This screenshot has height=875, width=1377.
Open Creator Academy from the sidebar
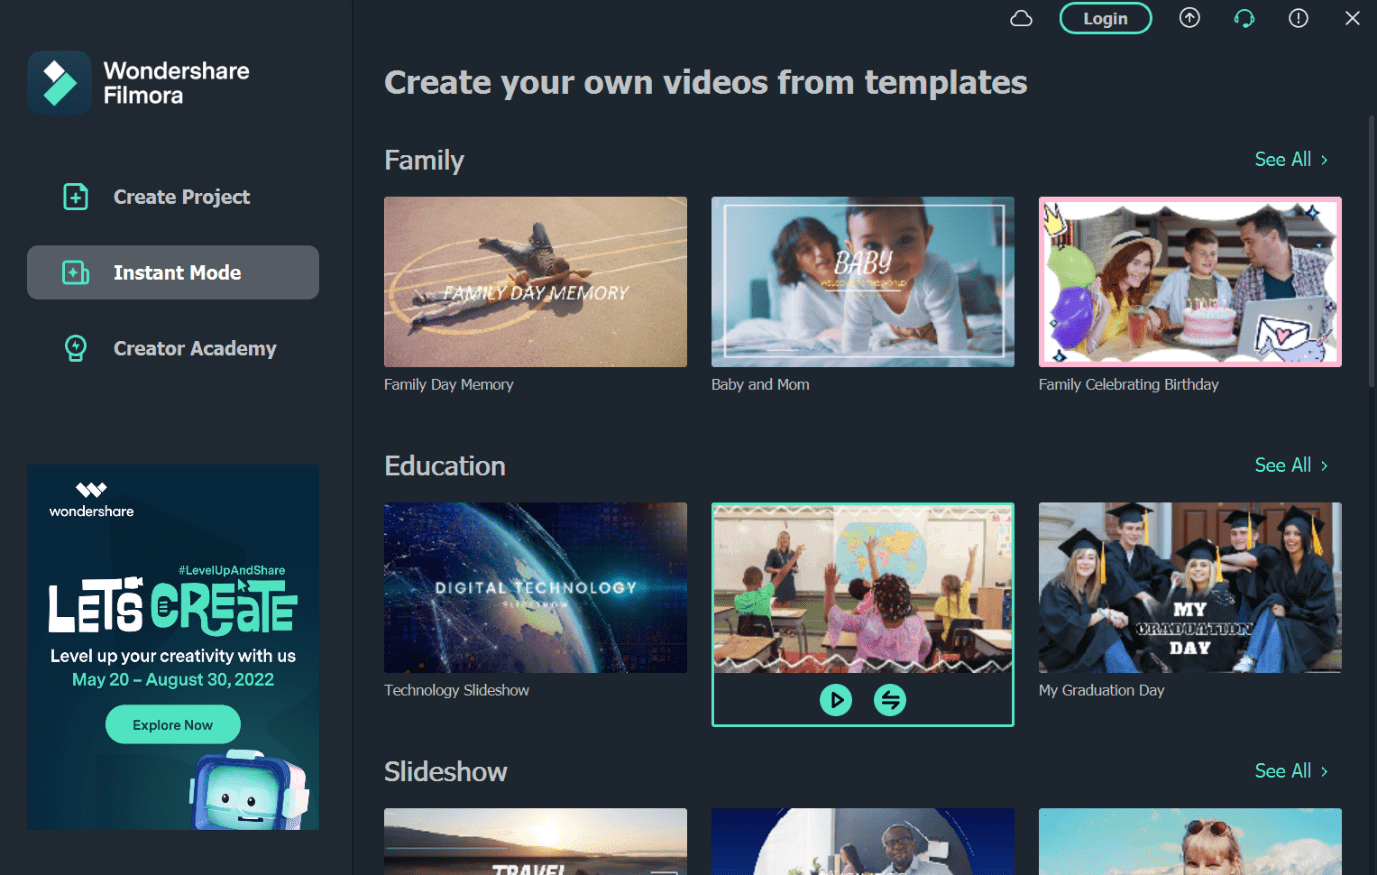click(173, 348)
